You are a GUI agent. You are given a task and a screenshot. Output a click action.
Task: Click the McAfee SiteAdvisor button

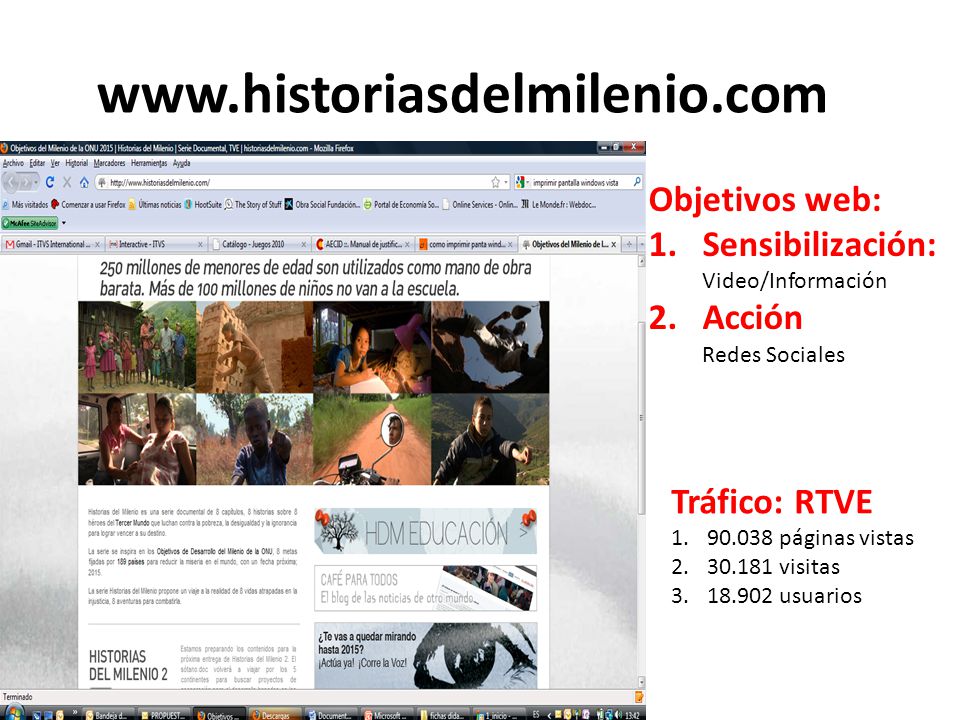pos(29,223)
